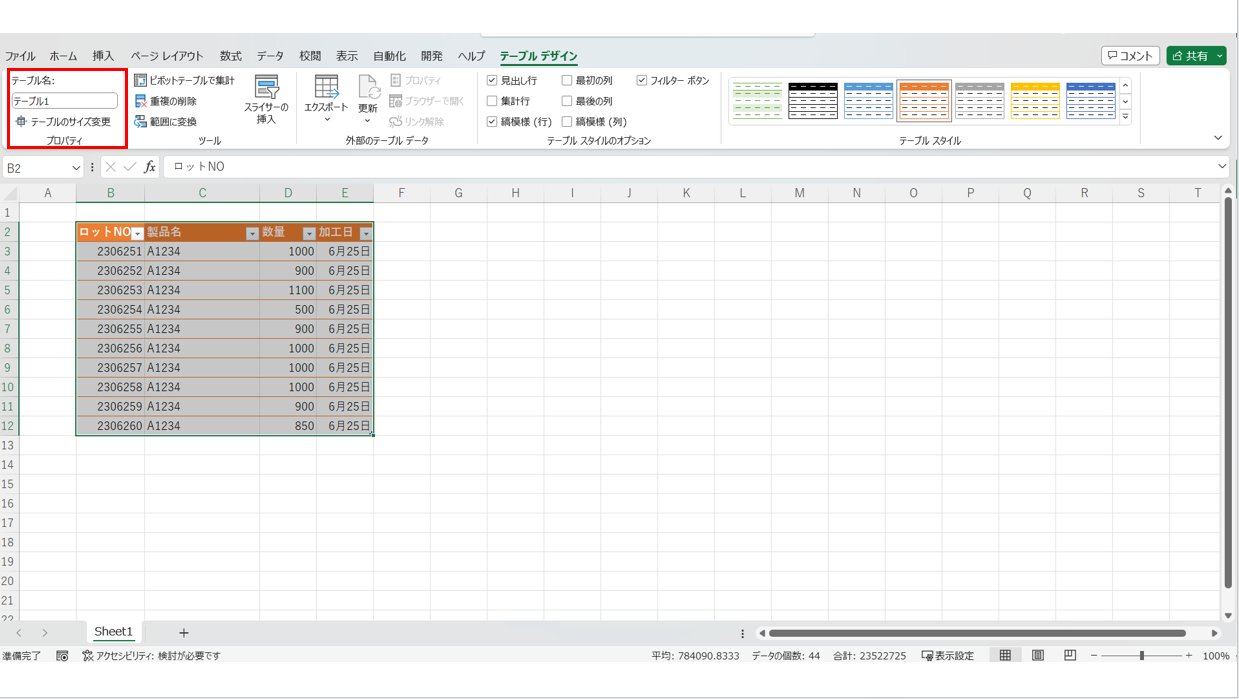
Task: Select the gray table style thumbnail
Action: (x=979, y=100)
